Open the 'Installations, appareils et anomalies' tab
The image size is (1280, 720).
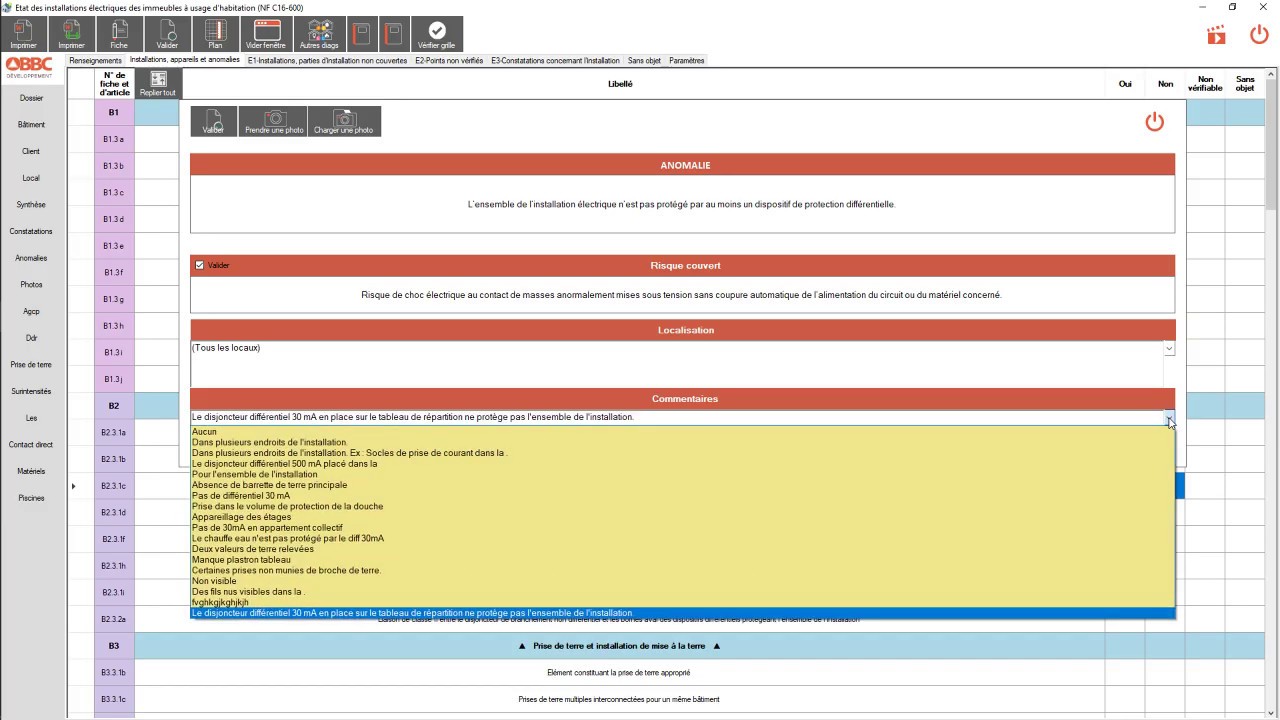[x=185, y=60]
